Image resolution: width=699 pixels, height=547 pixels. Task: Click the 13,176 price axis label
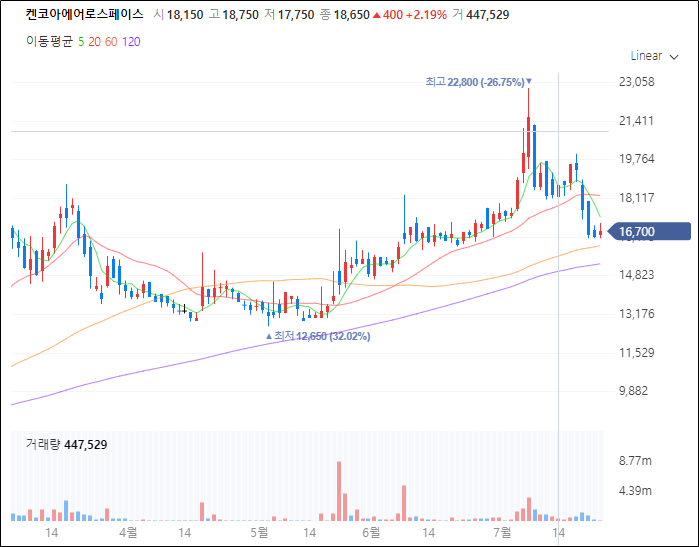click(x=637, y=314)
